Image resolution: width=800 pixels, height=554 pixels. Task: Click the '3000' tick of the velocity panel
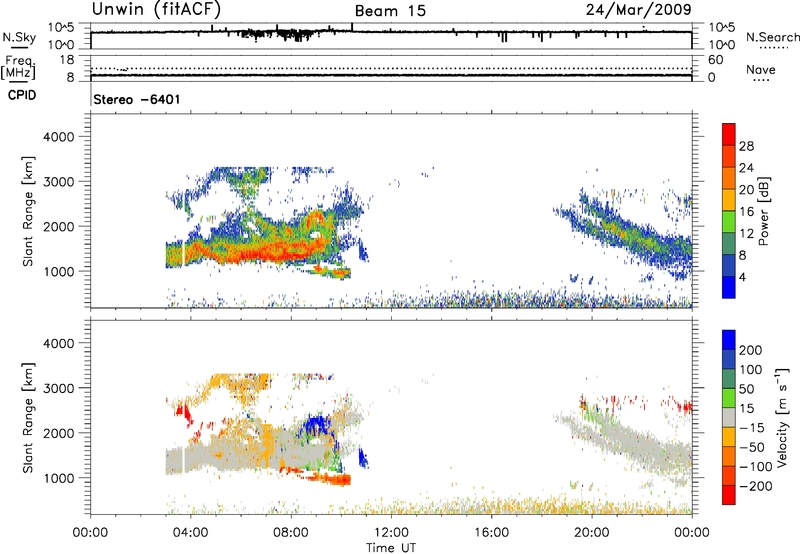(58, 388)
